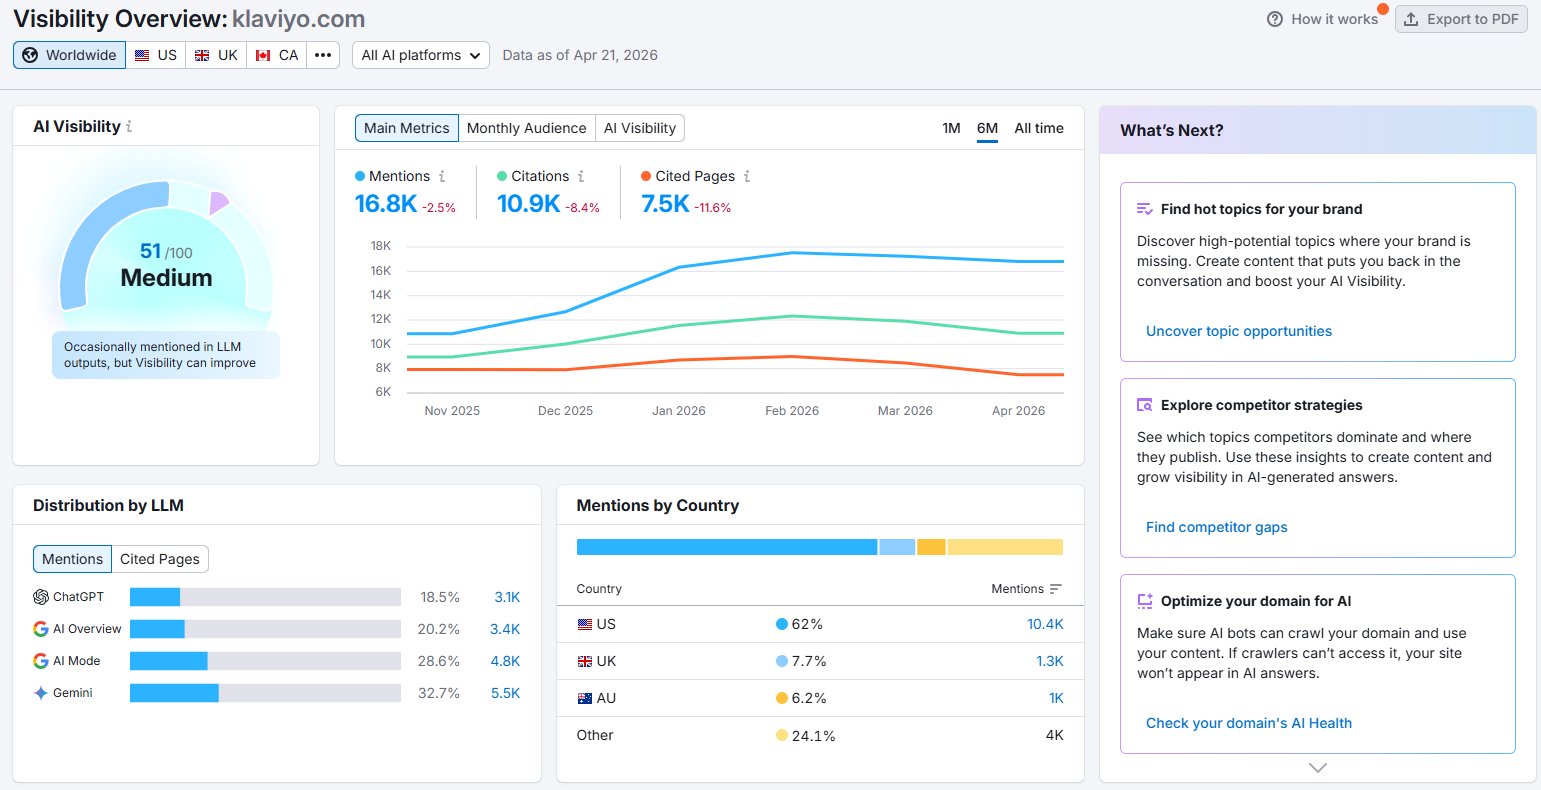This screenshot has height=790, width=1541.
Task: Click the Mentions info icon
Action: point(442,176)
